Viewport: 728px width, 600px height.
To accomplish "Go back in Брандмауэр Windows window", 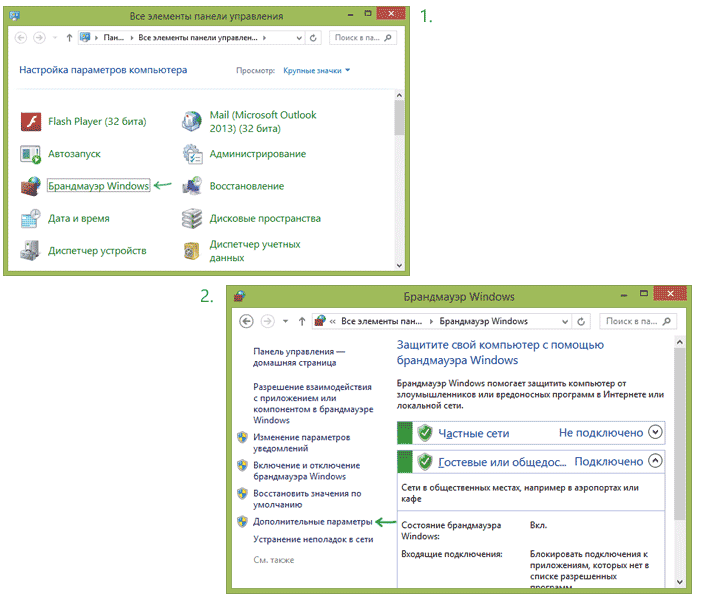I will 247,321.
